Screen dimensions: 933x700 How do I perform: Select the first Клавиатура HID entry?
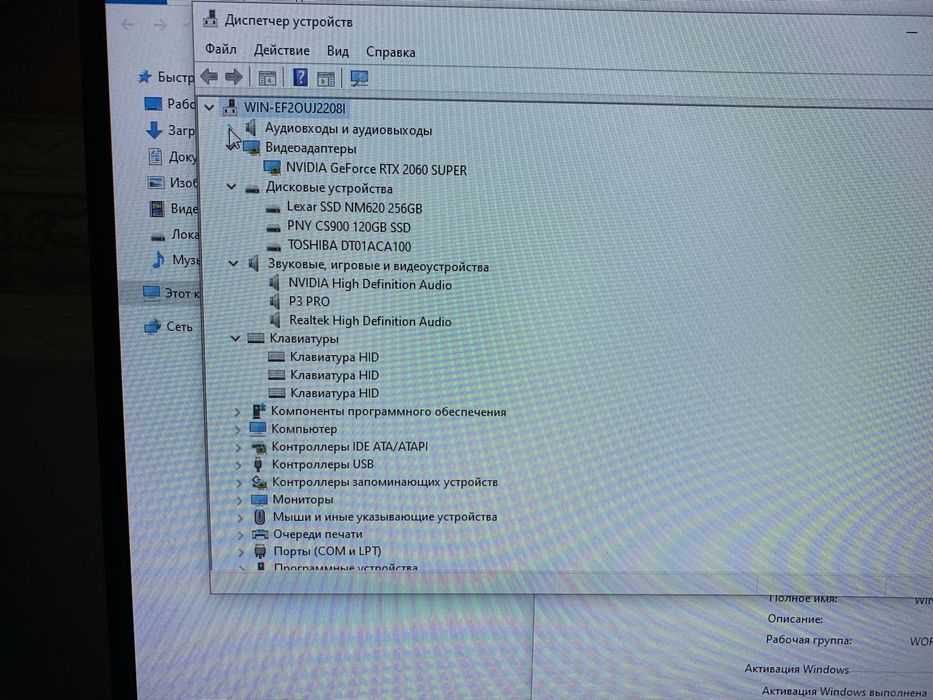click(x=334, y=357)
